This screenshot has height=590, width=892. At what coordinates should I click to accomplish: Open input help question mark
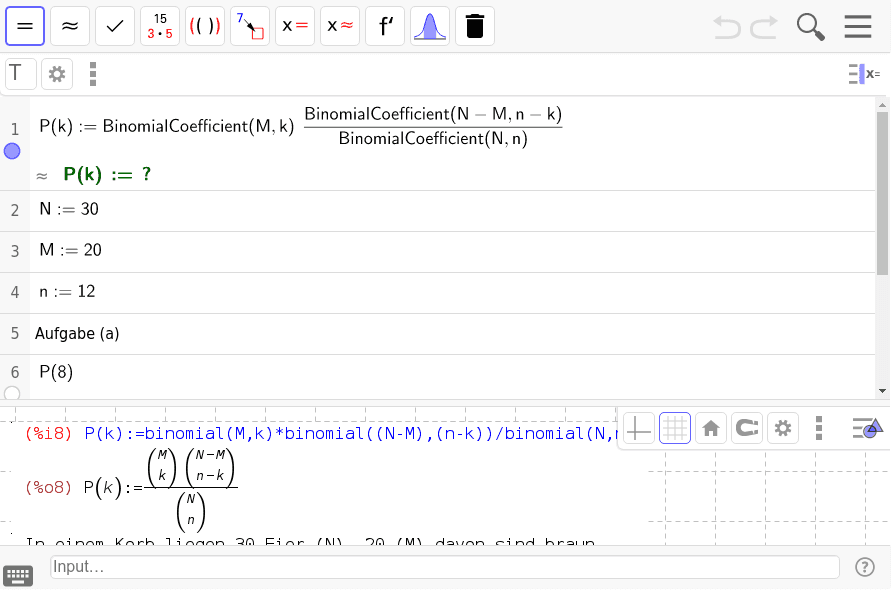(x=865, y=567)
